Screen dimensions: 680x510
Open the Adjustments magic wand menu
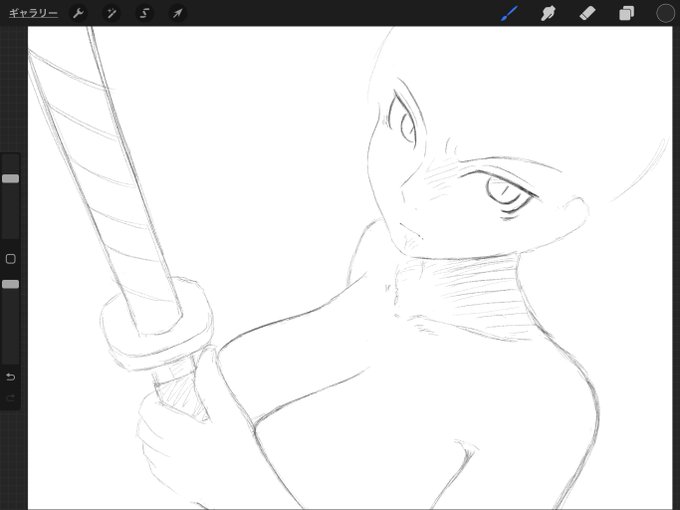(x=111, y=13)
